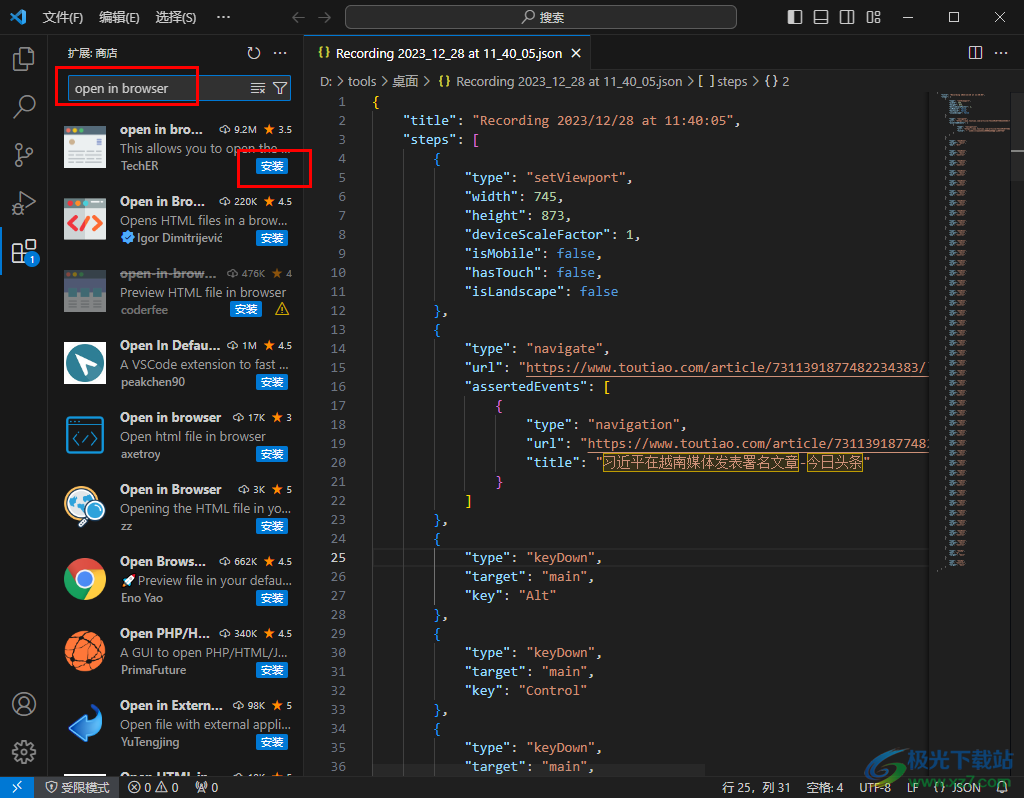
Task: Select the Recording 2023_12_28 json tab
Action: point(448,53)
